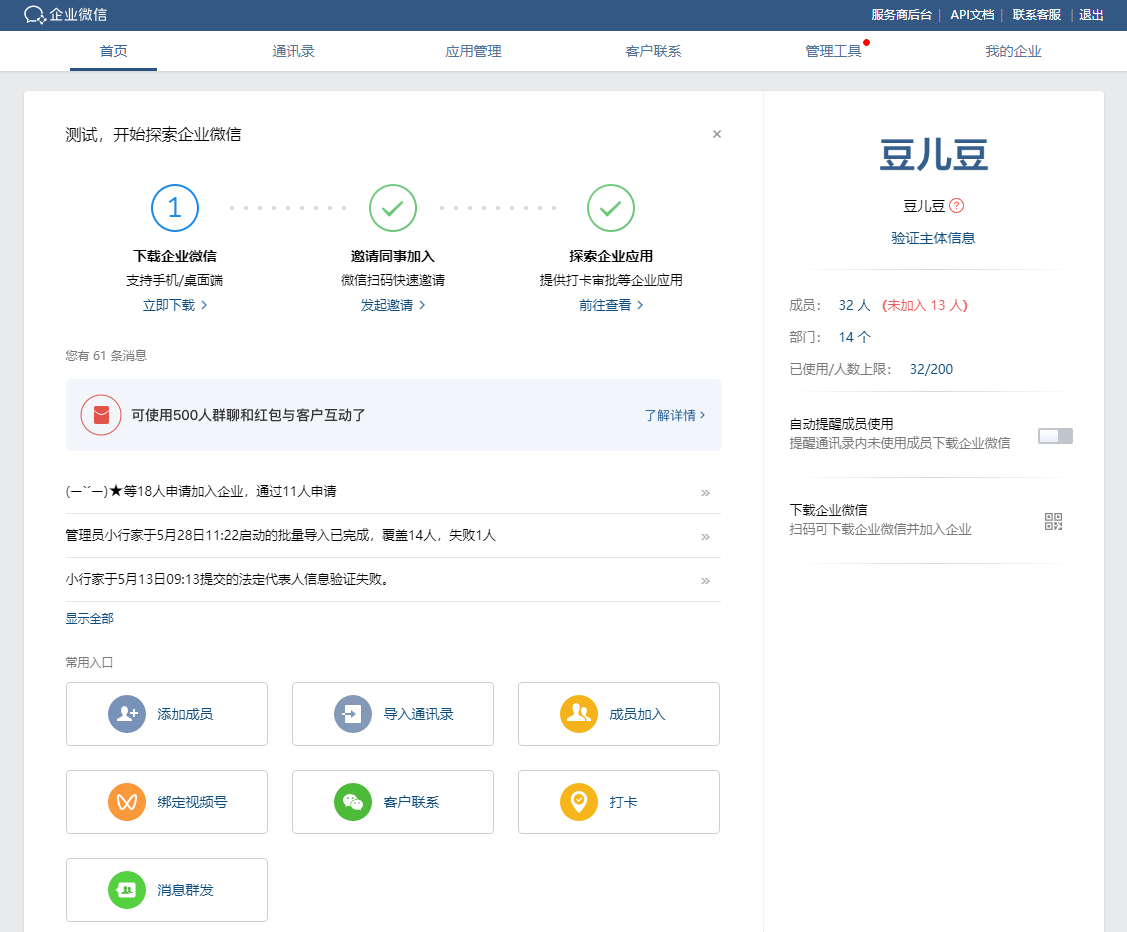Click the Customer Contact (客户联系) WeChat icon
The height and width of the screenshot is (932, 1127).
pyautogui.click(x=353, y=802)
